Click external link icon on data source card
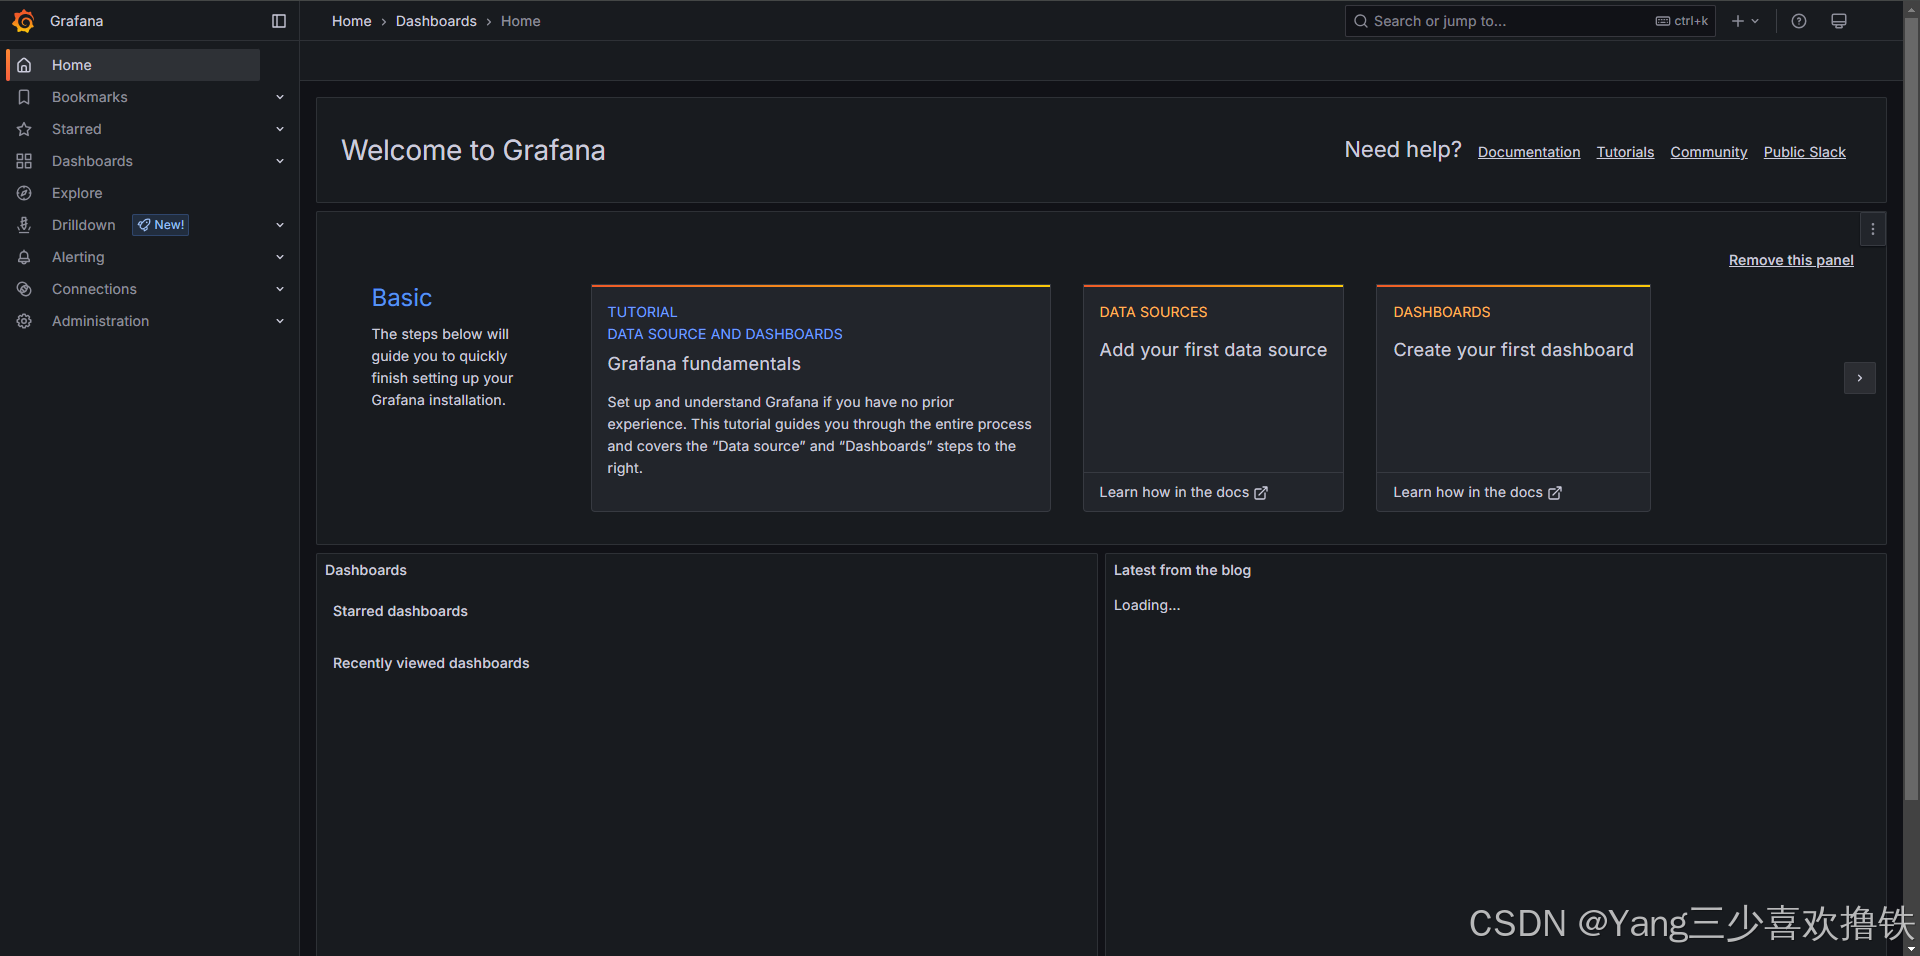This screenshot has height=956, width=1920. (1261, 493)
